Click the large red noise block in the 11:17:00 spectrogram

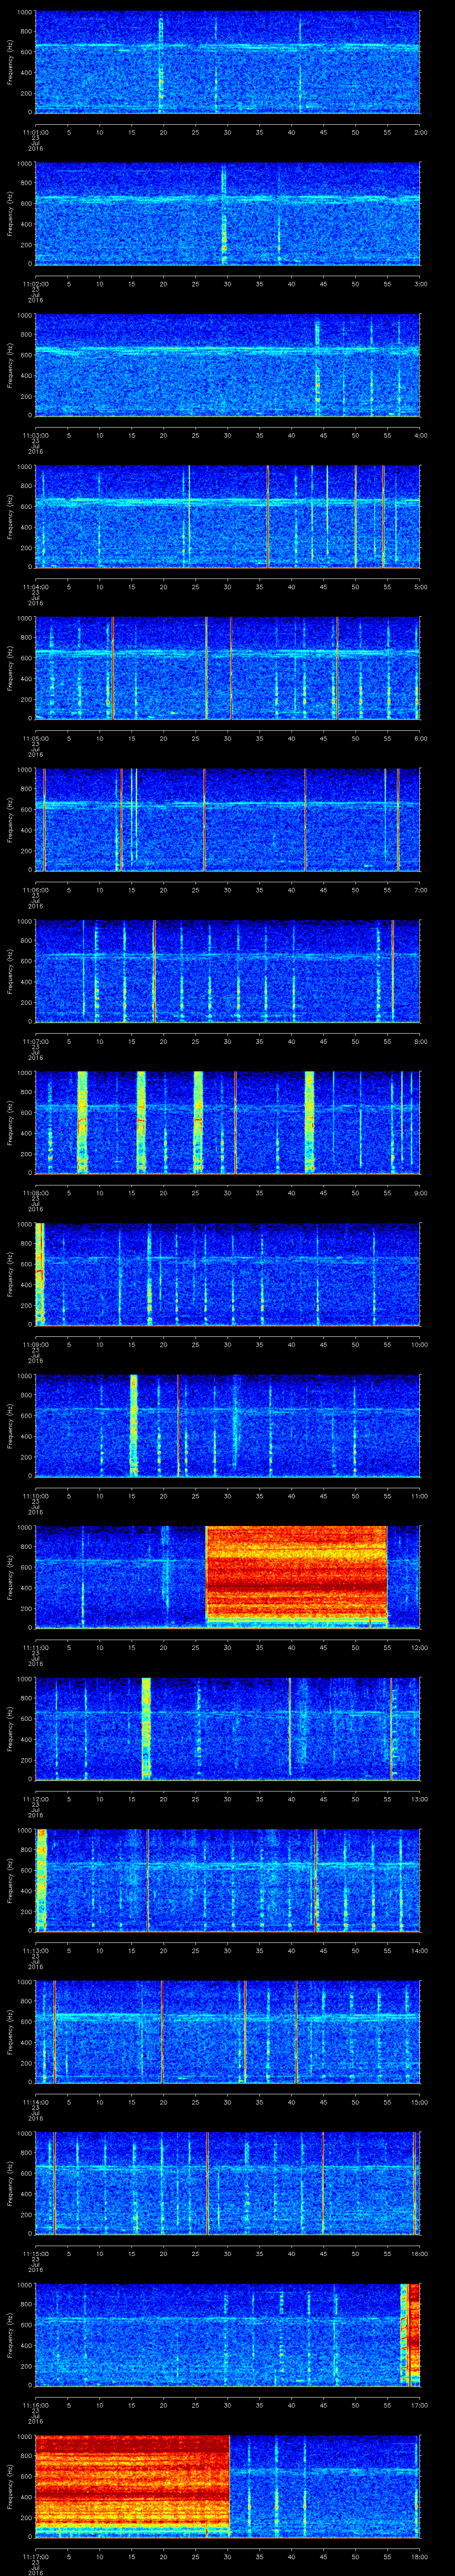pos(132,2486)
